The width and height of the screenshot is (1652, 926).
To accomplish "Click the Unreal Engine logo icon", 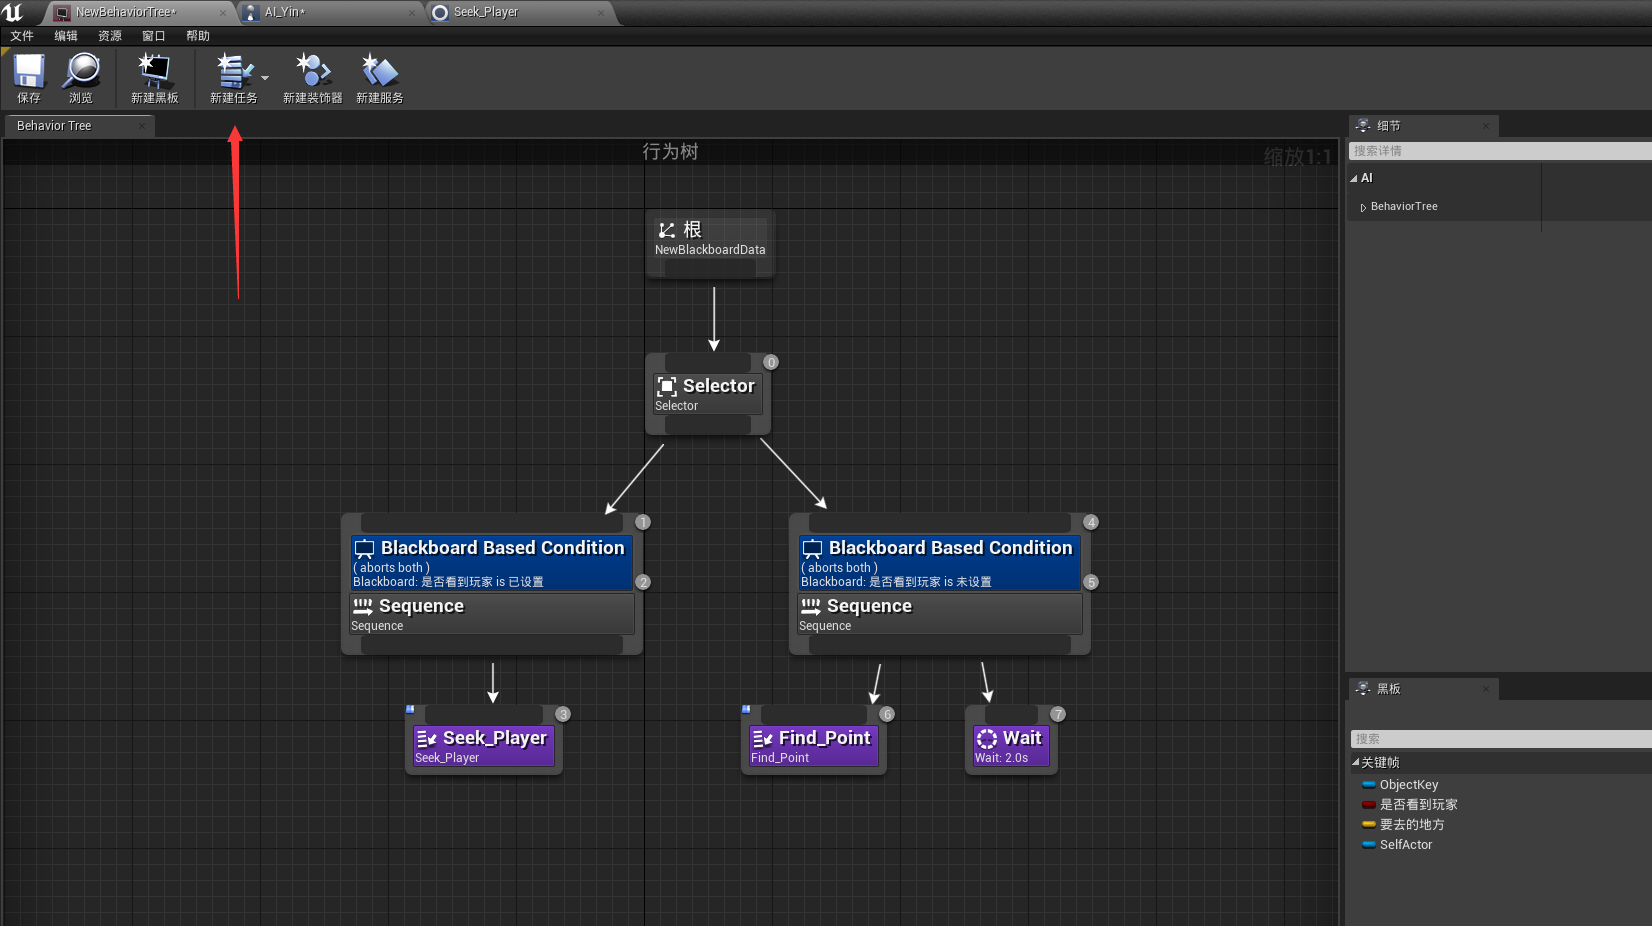I will coord(13,12).
